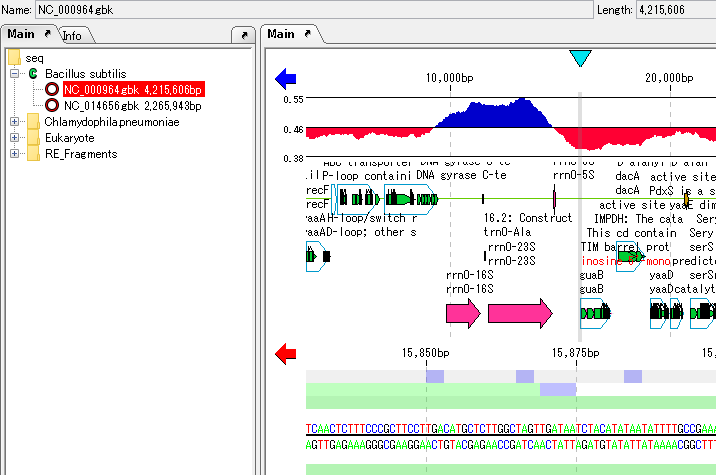Click the IMPDH: The cata label

tap(638, 219)
